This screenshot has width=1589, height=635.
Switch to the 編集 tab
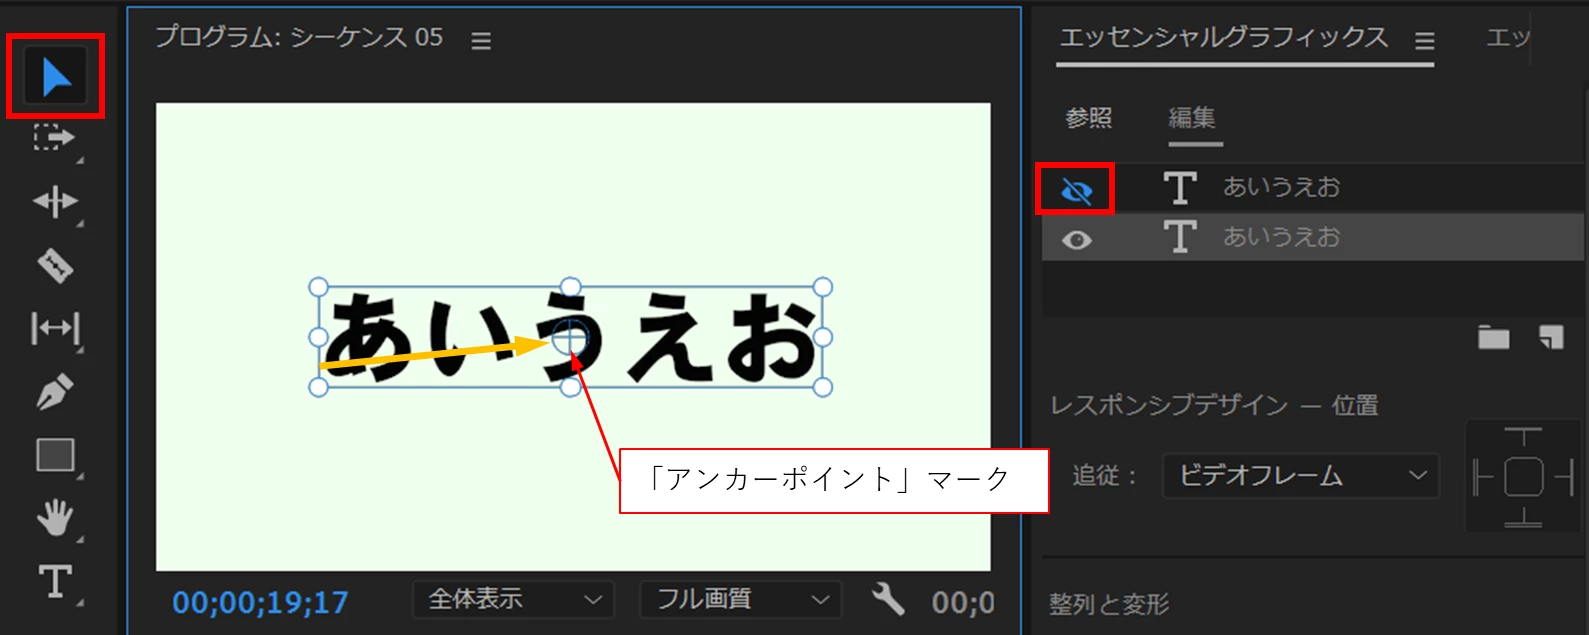1193,118
